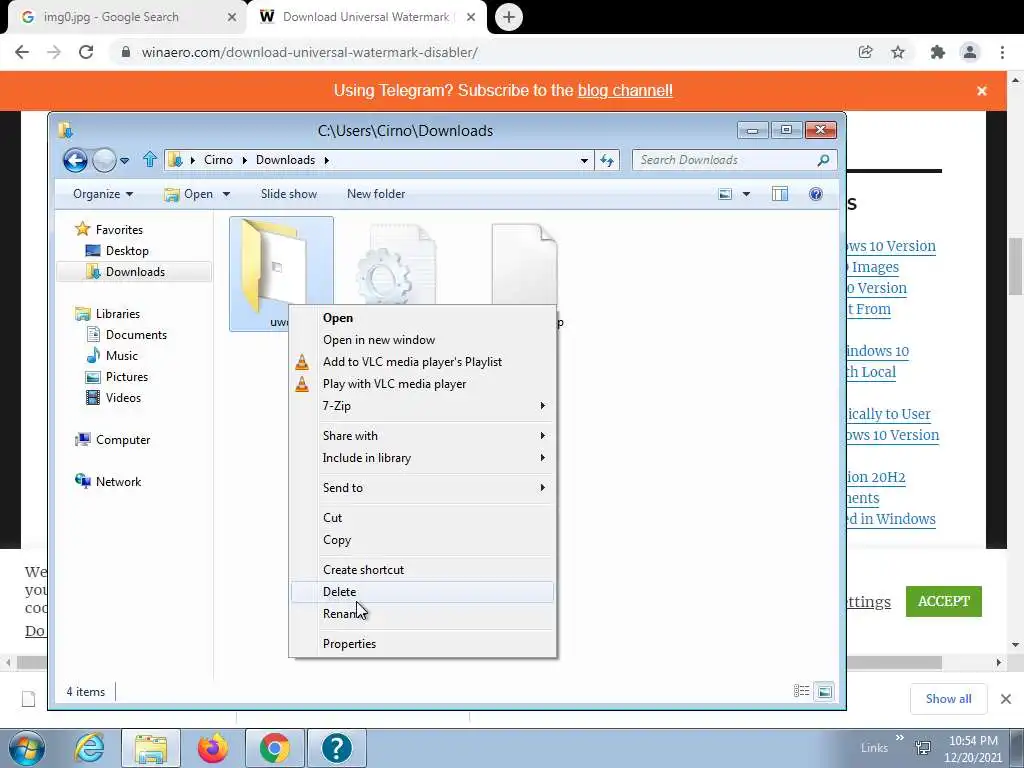Click the Explorer help icon
The height and width of the screenshot is (768, 1024).
816,194
